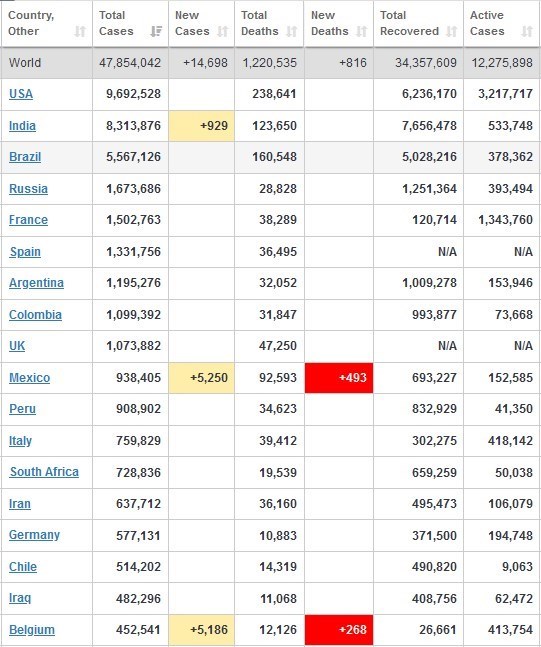This screenshot has height=647, width=541.
Task: Open the Germany link
Action: (35, 535)
